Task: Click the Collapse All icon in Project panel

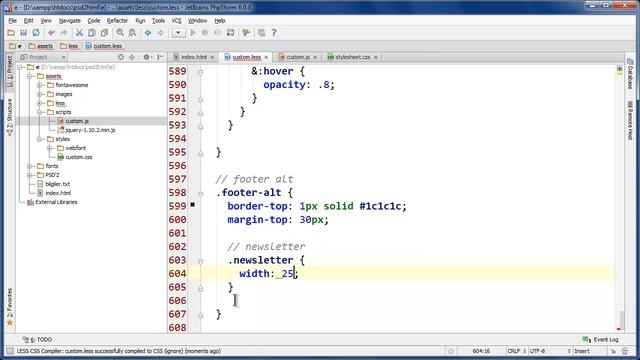Action: [132, 57]
